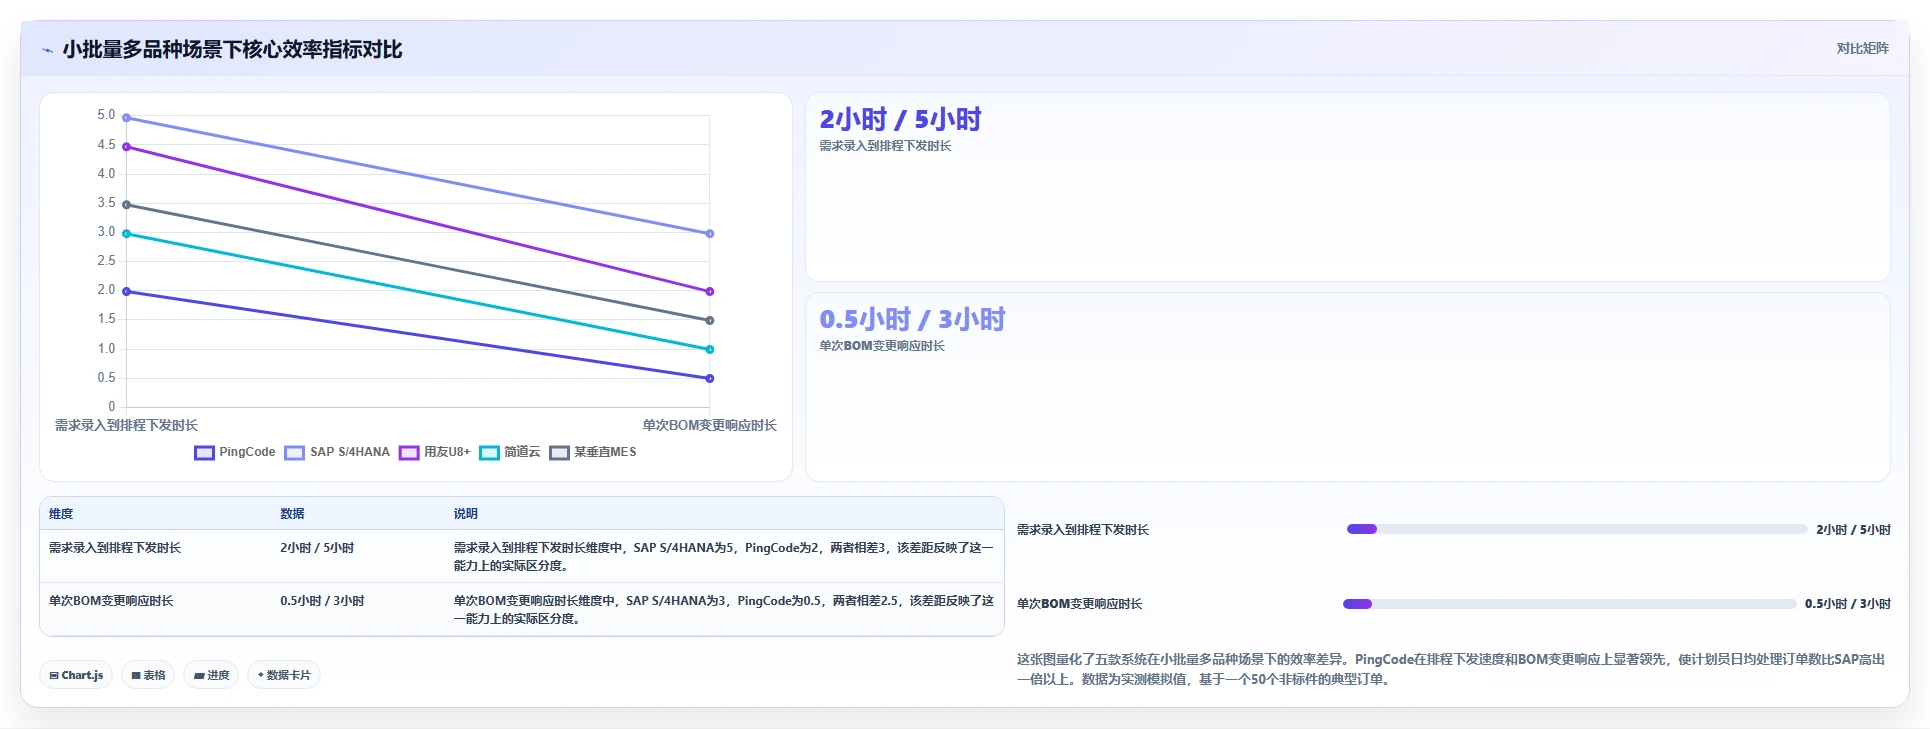Click the table cell 需求录入到排程下发时长
1930x729 pixels.
(115, 548)
